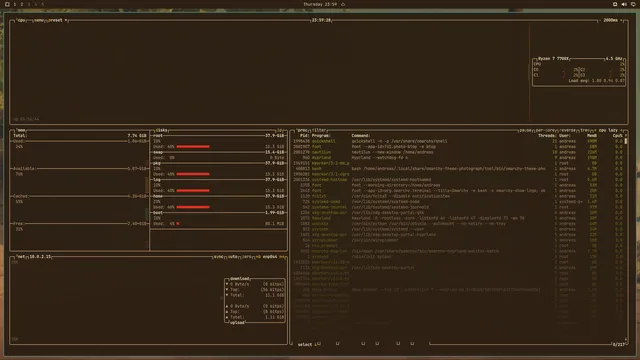Click the MemB column header
The image size is (640, 360).
592,136
